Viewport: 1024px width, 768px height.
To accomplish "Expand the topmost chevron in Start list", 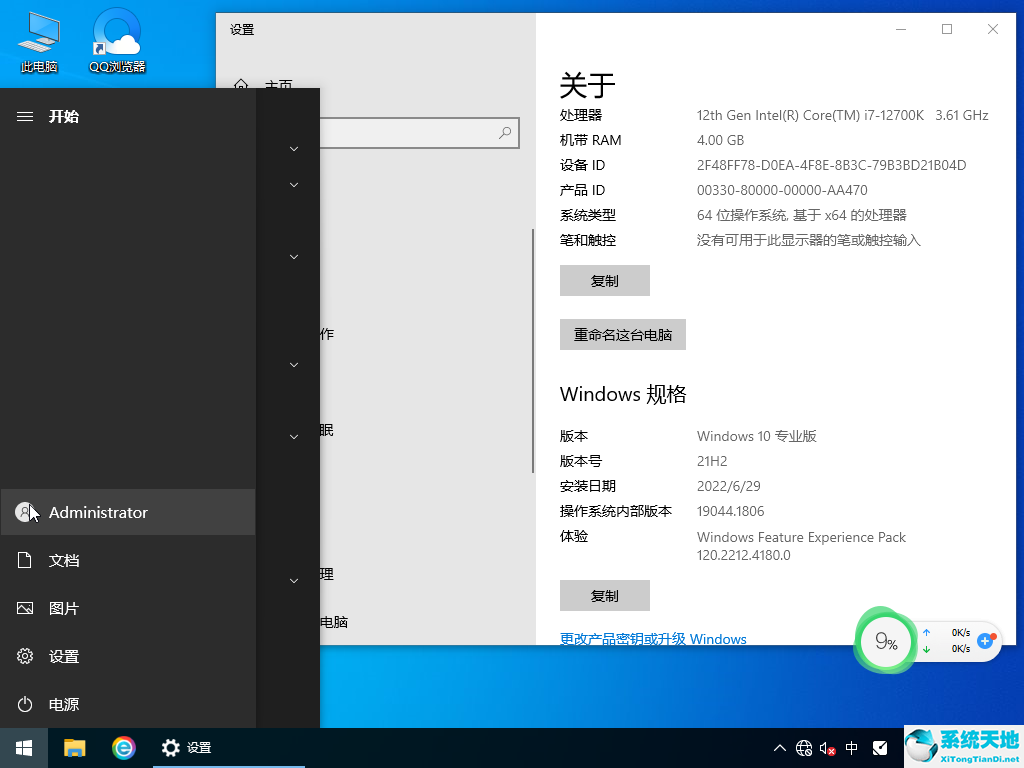I will (x=294, y=149).
